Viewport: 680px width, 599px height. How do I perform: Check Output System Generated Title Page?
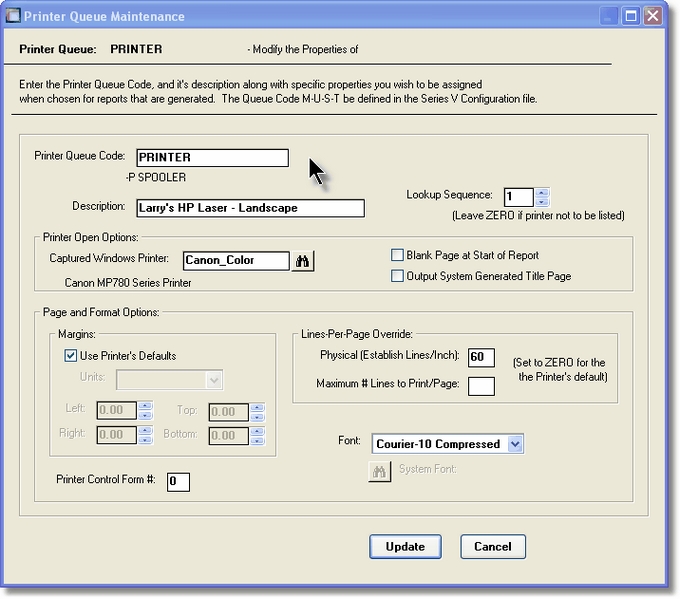(x=397, y=276)
